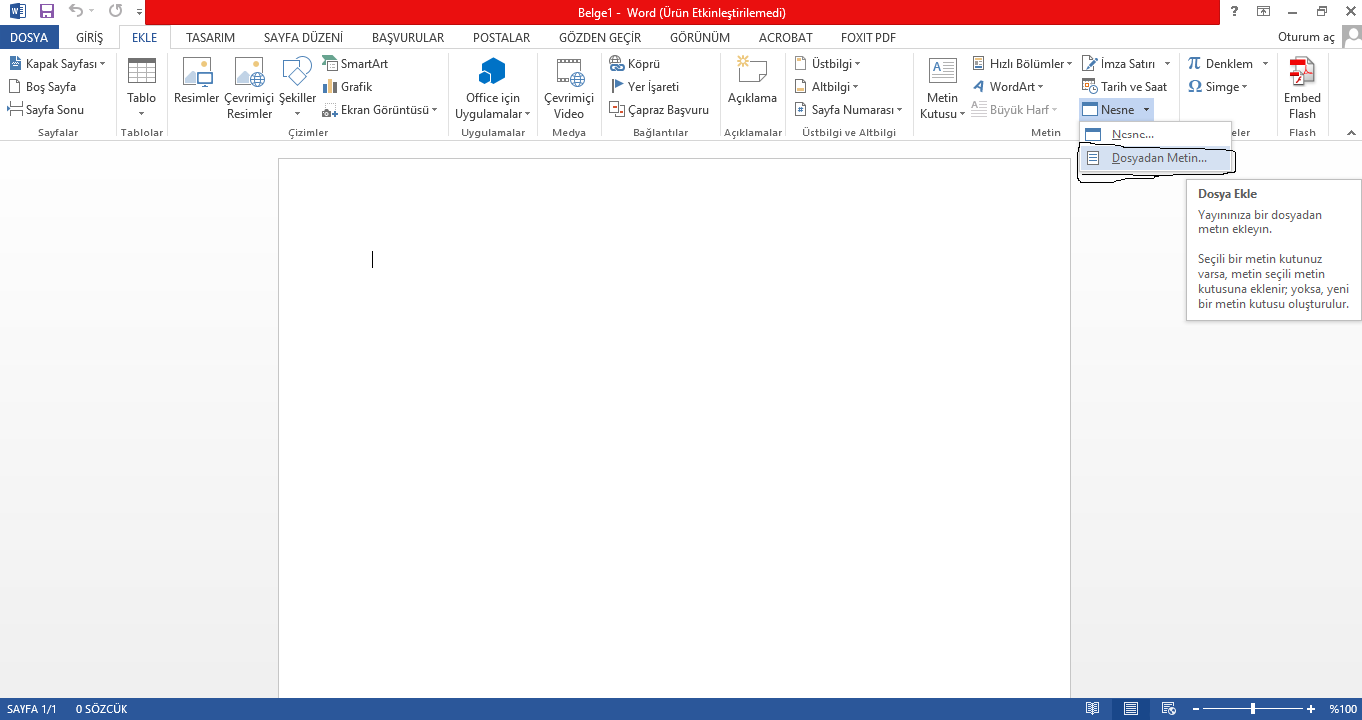
Task: Open the TASARIM tab
Action: [210, 38]
